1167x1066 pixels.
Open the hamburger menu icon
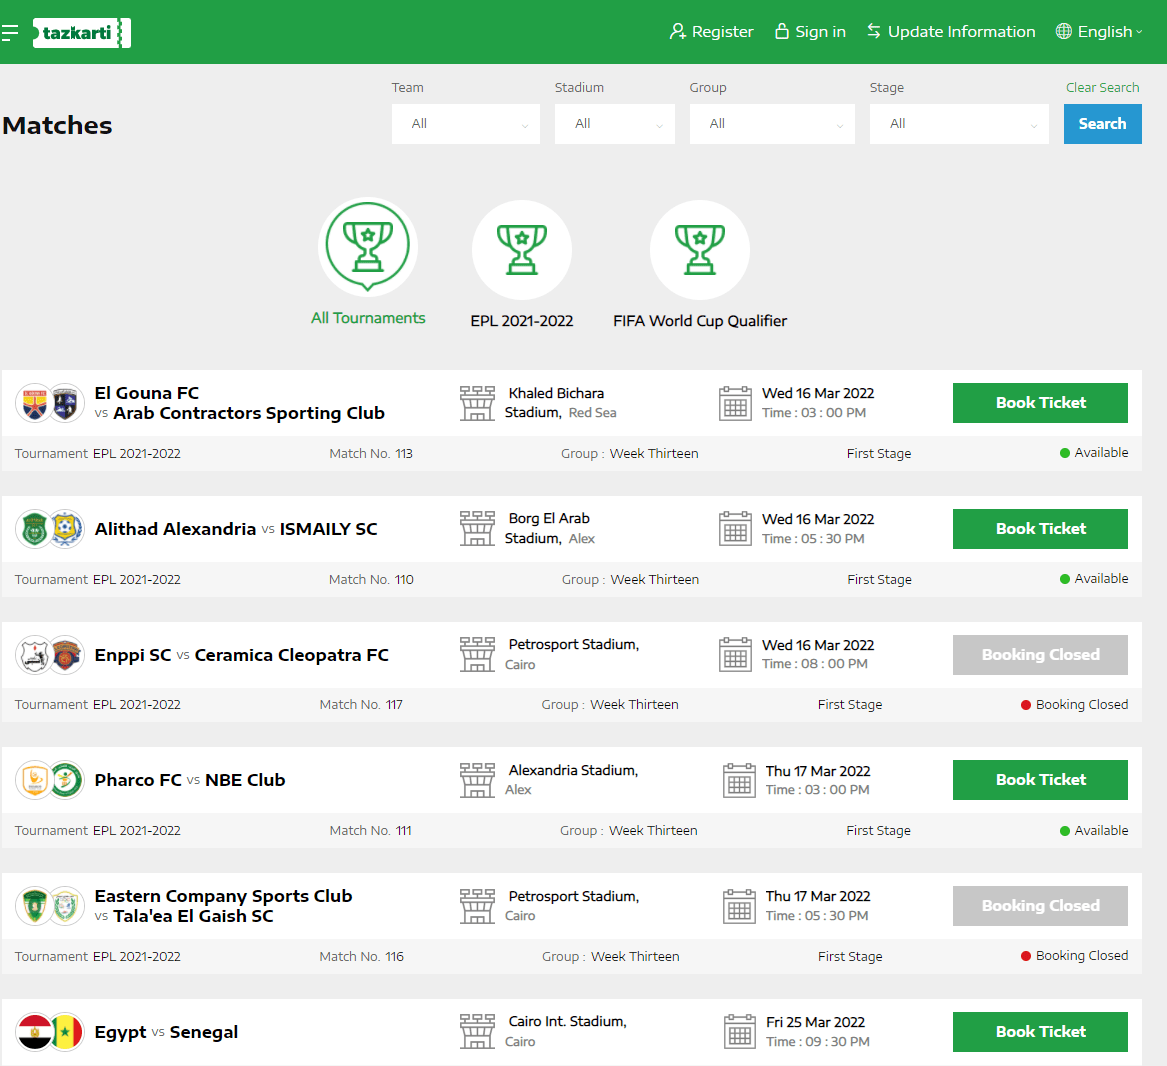pos(10,32)
